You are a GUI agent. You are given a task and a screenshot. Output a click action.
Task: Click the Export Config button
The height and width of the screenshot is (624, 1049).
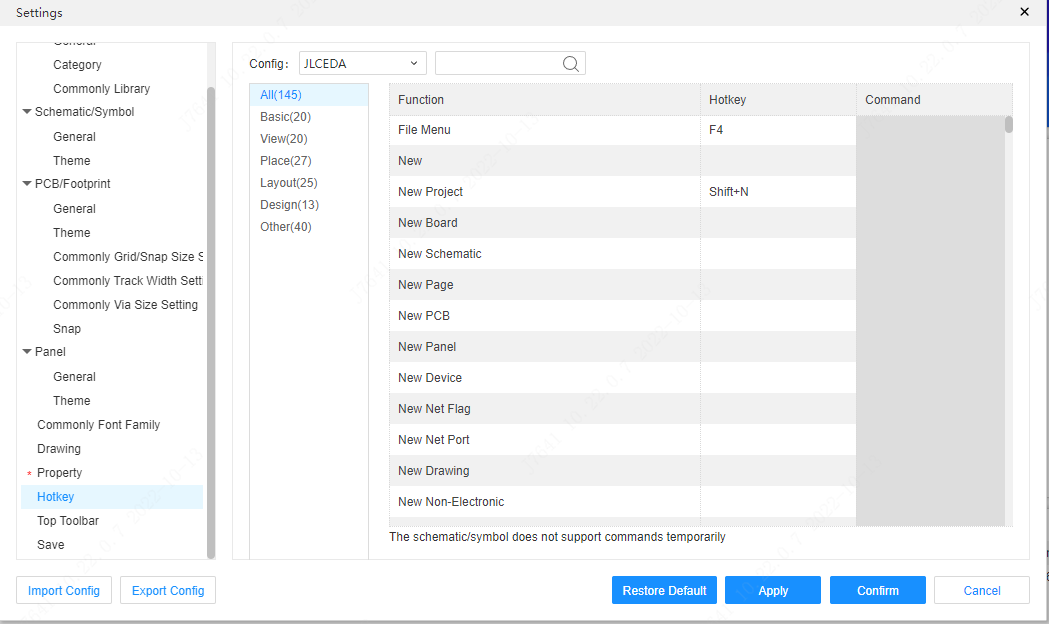(167, 590)
